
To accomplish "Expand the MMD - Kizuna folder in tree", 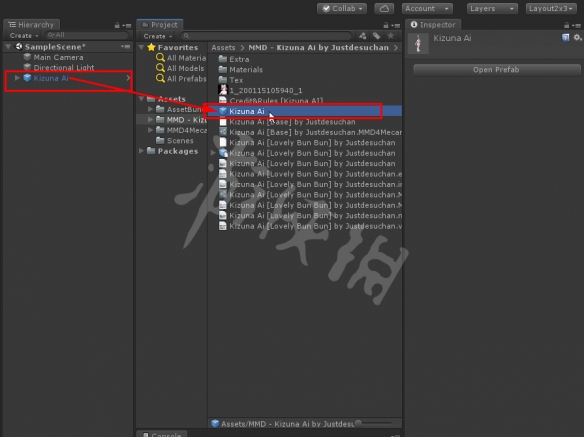I will (x=150, y=120).
